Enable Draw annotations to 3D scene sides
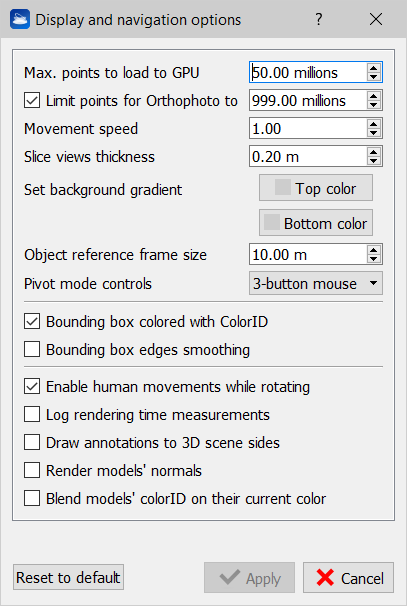The image size is (407, 606). point(32,443)
